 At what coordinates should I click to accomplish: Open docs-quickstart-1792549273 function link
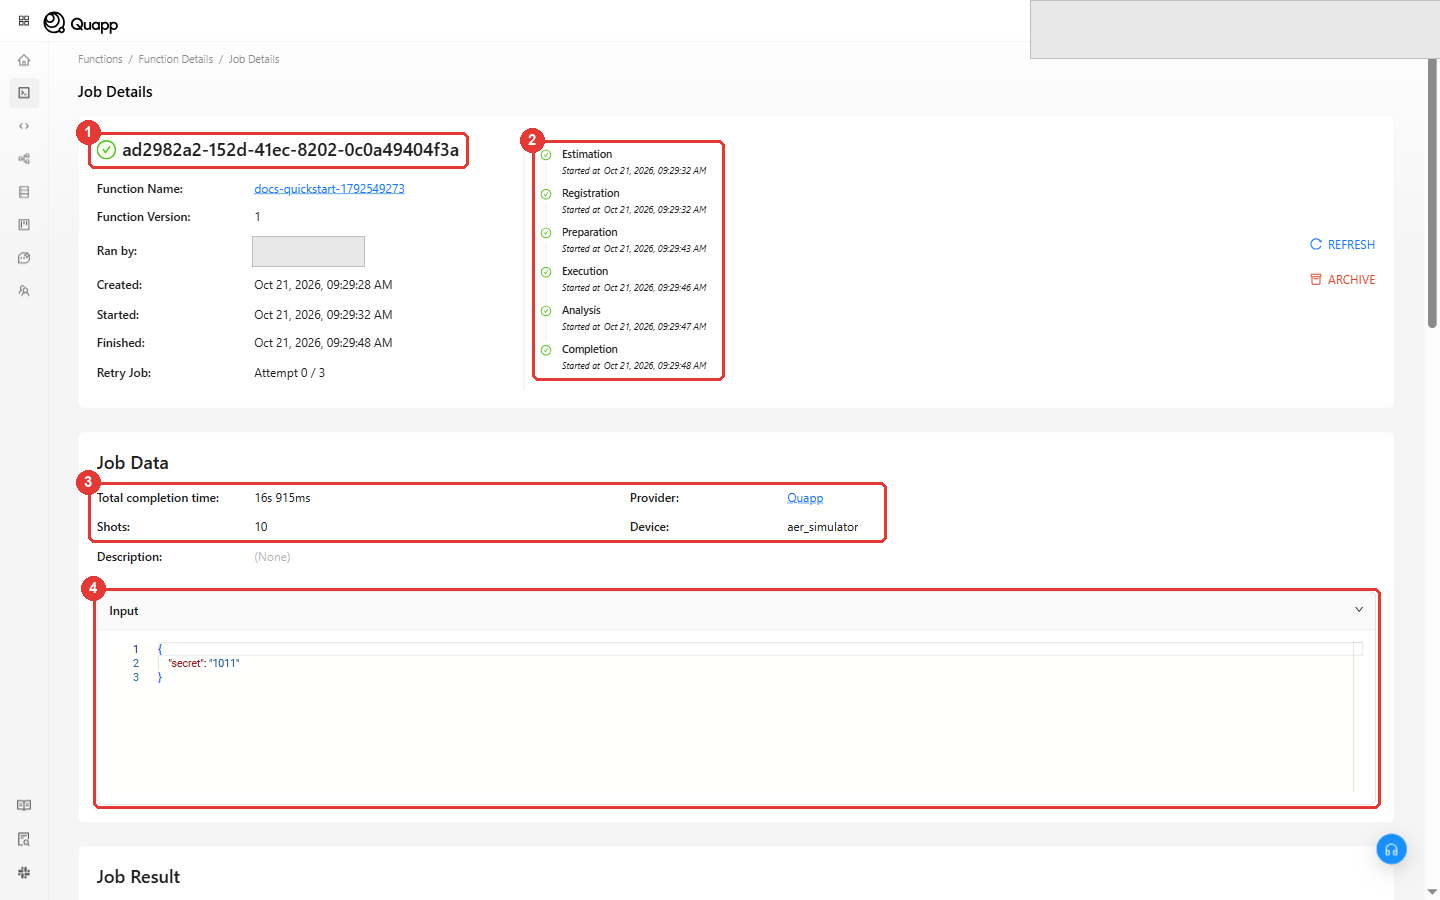(x=329, y=188)
